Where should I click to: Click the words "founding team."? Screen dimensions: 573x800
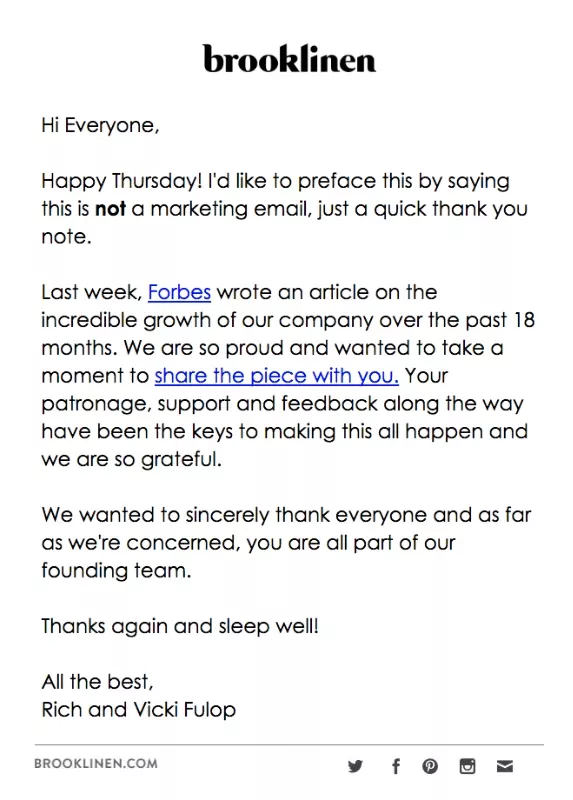[116, 570]
